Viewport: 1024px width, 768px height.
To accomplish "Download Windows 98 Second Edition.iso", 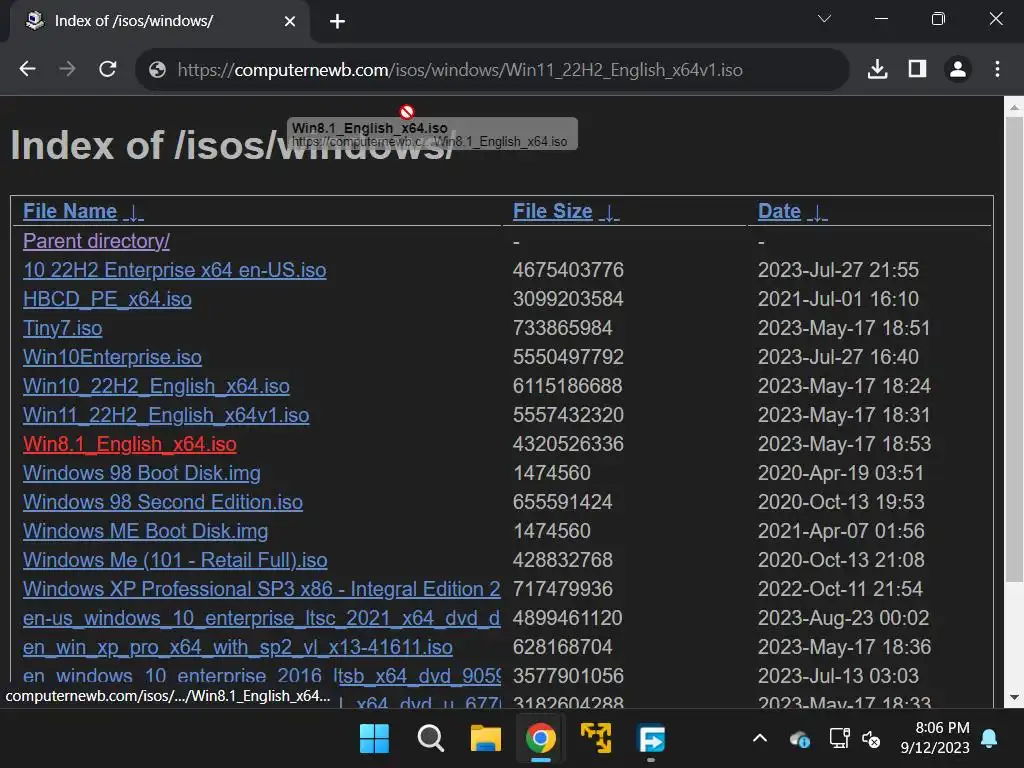I will pyautogui.click(x=163, y=502).
